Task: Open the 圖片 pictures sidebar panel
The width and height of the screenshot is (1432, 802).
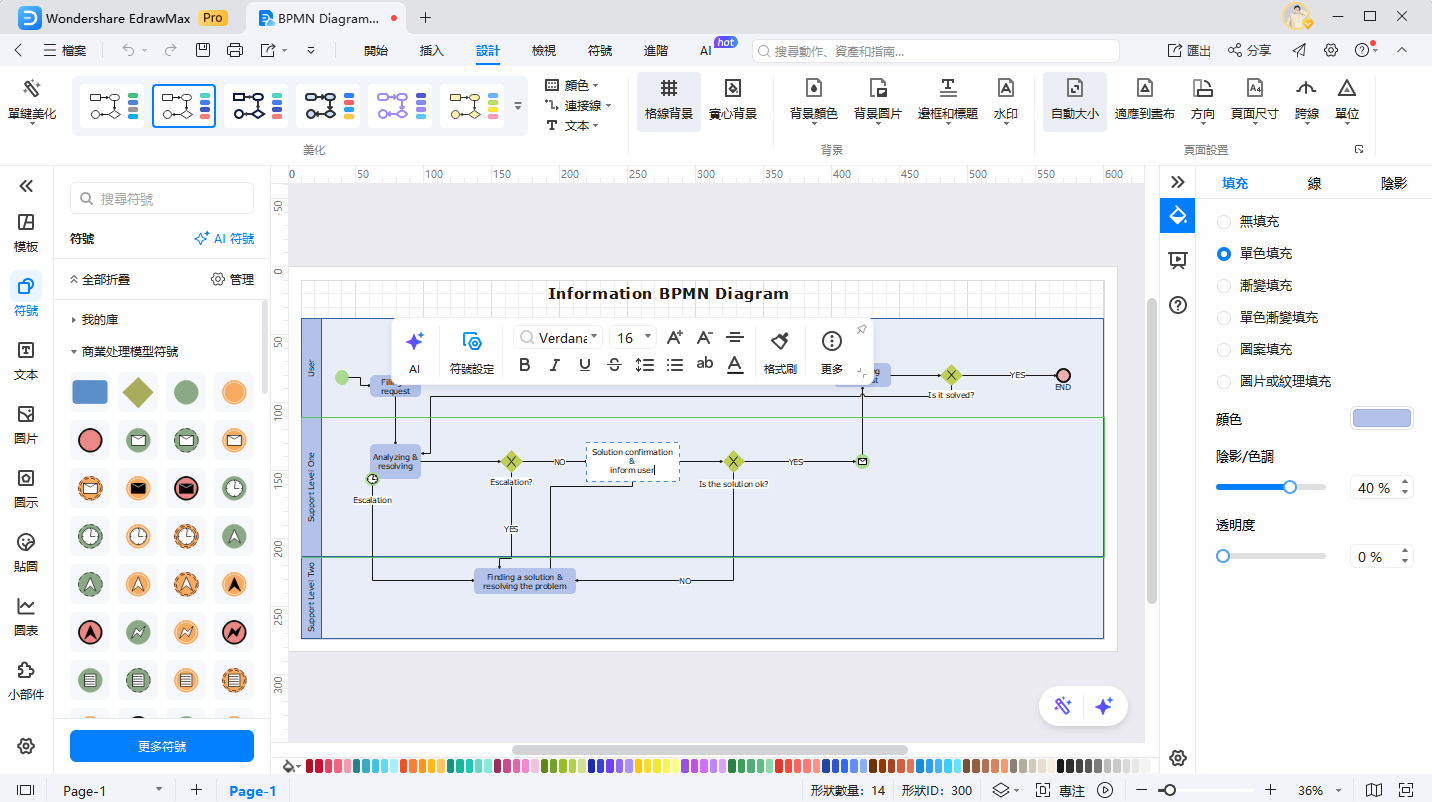Action: (x=26, y=424)
